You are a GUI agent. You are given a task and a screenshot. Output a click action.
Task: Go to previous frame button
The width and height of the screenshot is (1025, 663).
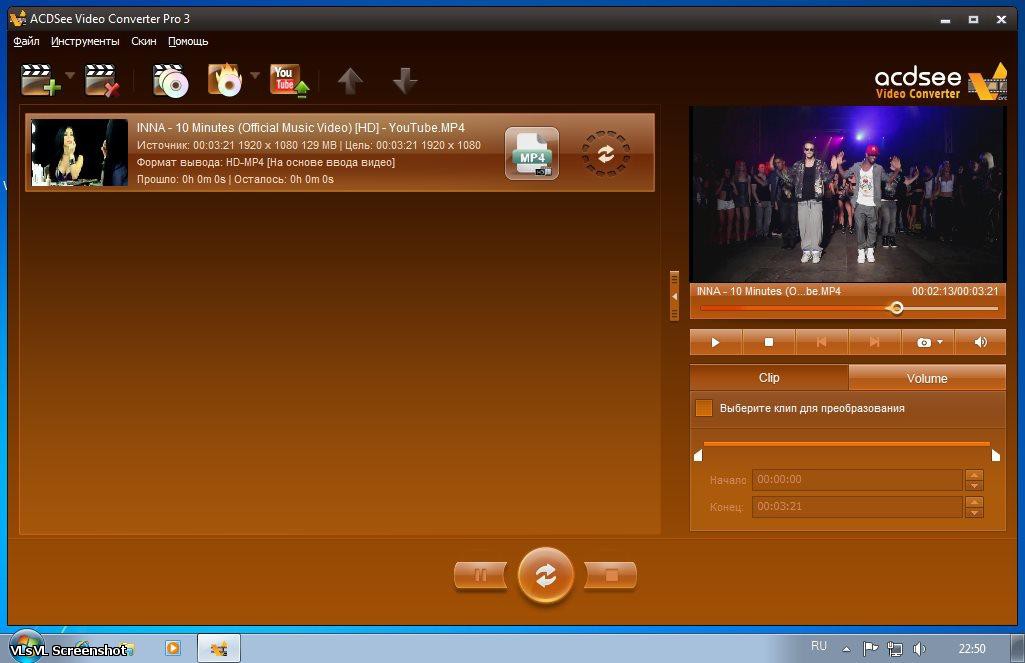click(x=822, y=342)
